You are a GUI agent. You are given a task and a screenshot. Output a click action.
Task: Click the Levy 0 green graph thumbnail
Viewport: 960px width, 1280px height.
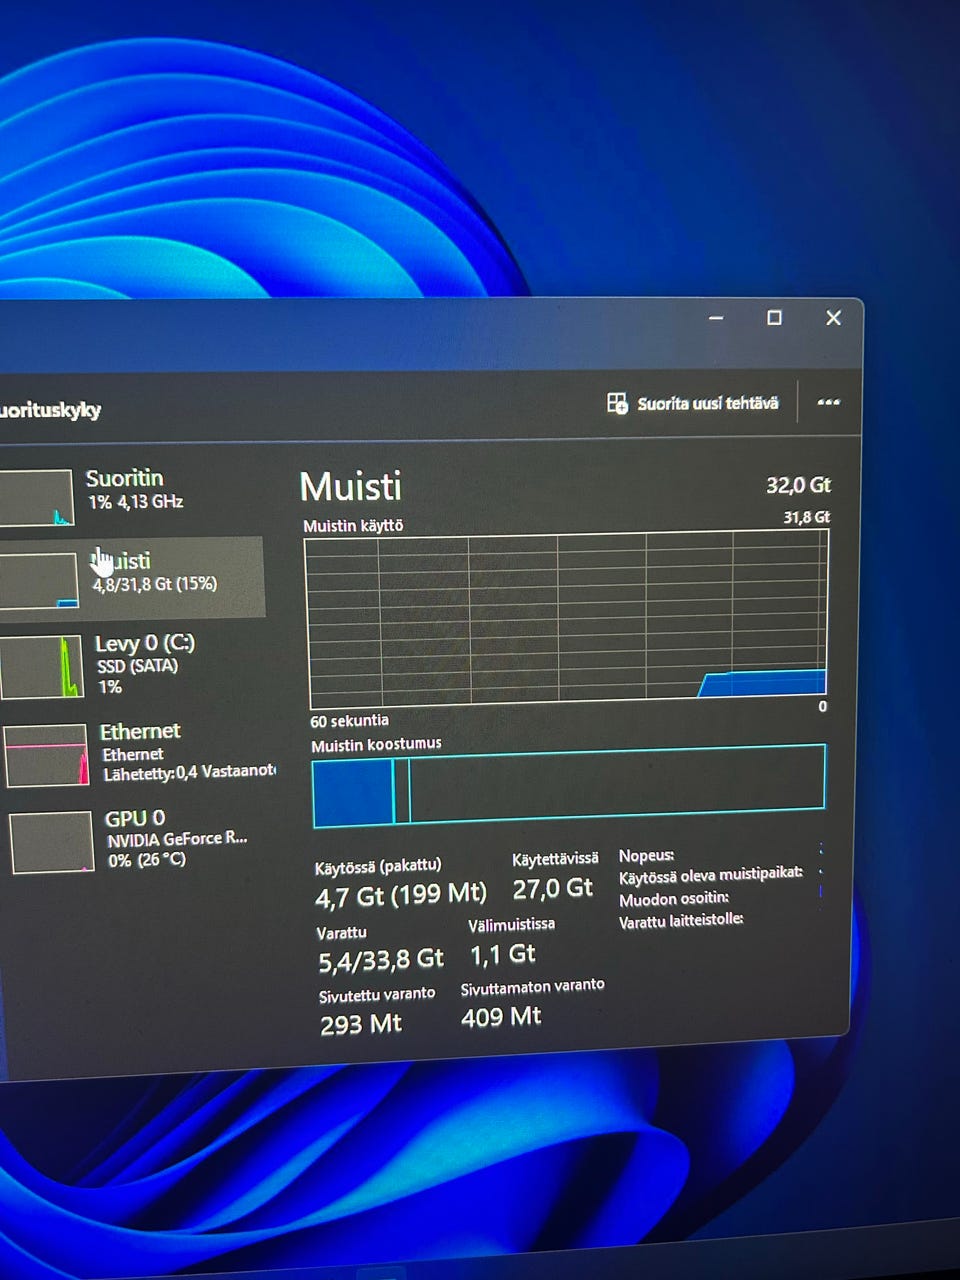point(42,667)
